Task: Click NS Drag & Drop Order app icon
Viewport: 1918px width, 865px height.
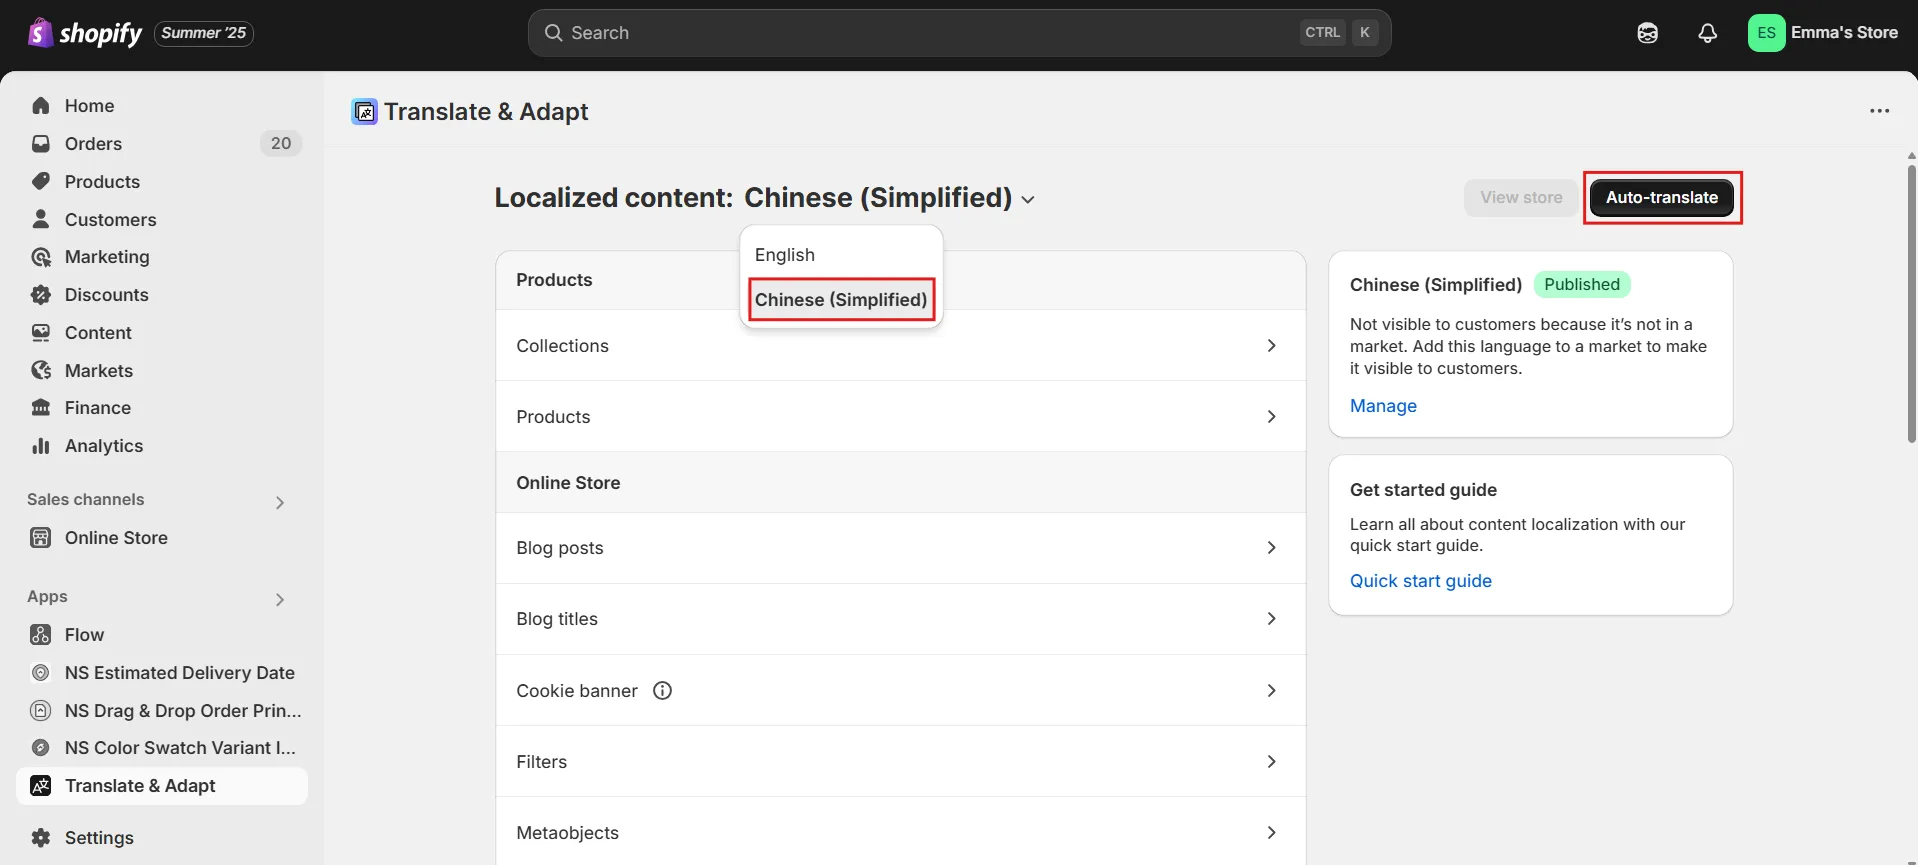Action: click(41, 711)
